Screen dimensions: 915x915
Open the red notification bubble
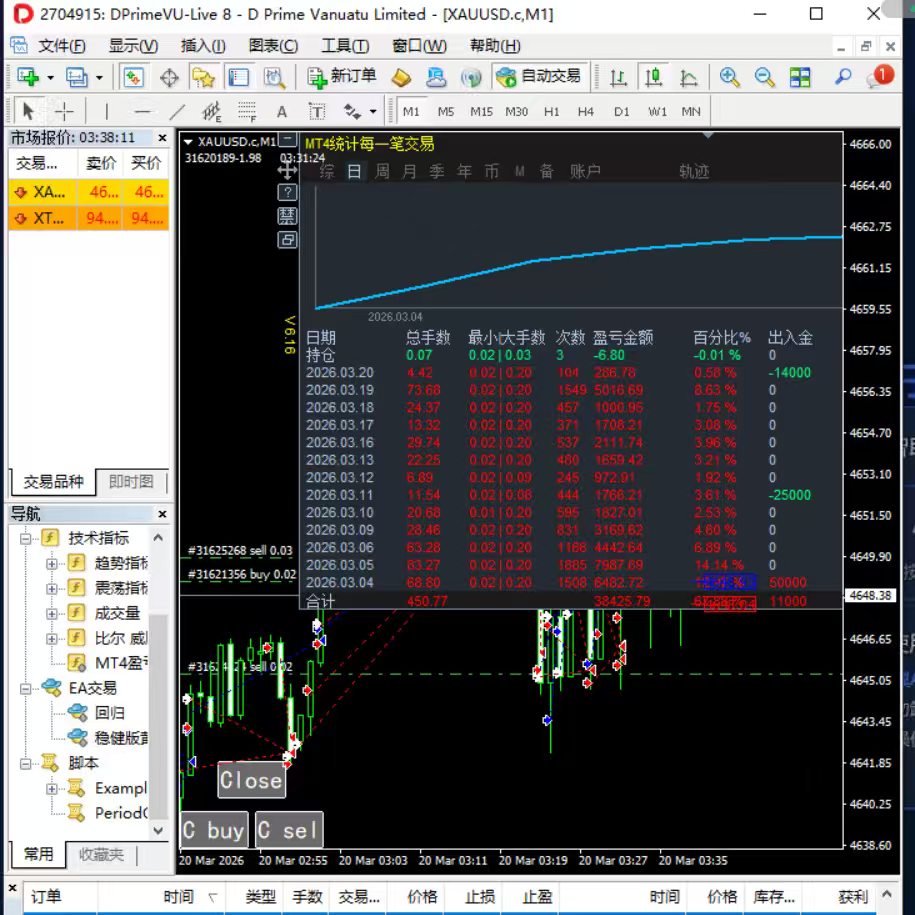[x=880, y=76]
